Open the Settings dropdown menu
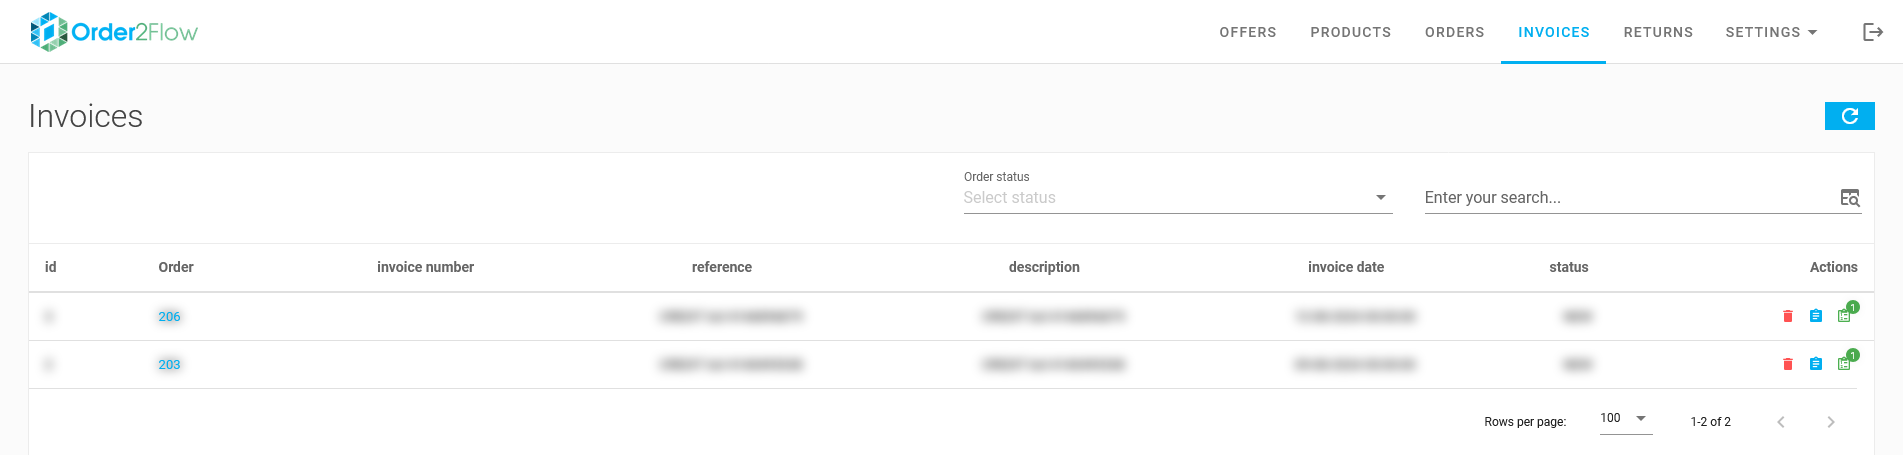The width and height of the screenshot is (1903, 455). [x=1770, y=32]
